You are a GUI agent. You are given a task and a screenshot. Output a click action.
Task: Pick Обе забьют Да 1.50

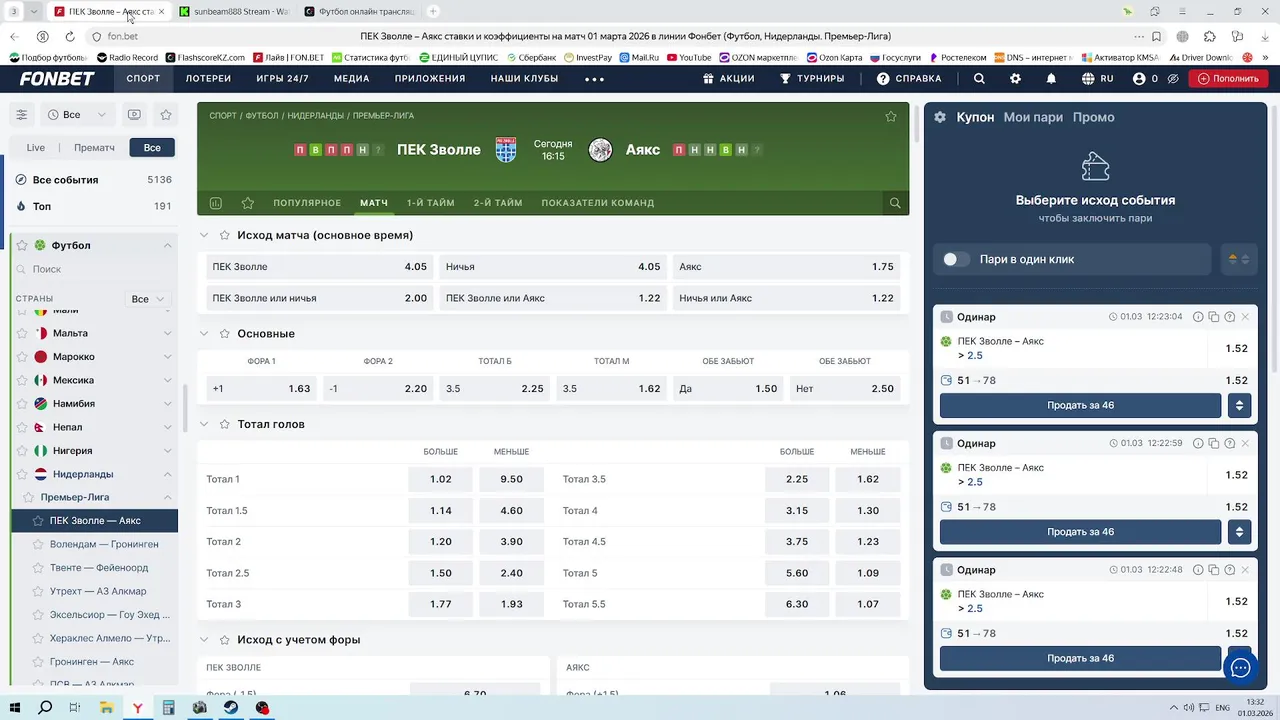[x=728, y=388]
